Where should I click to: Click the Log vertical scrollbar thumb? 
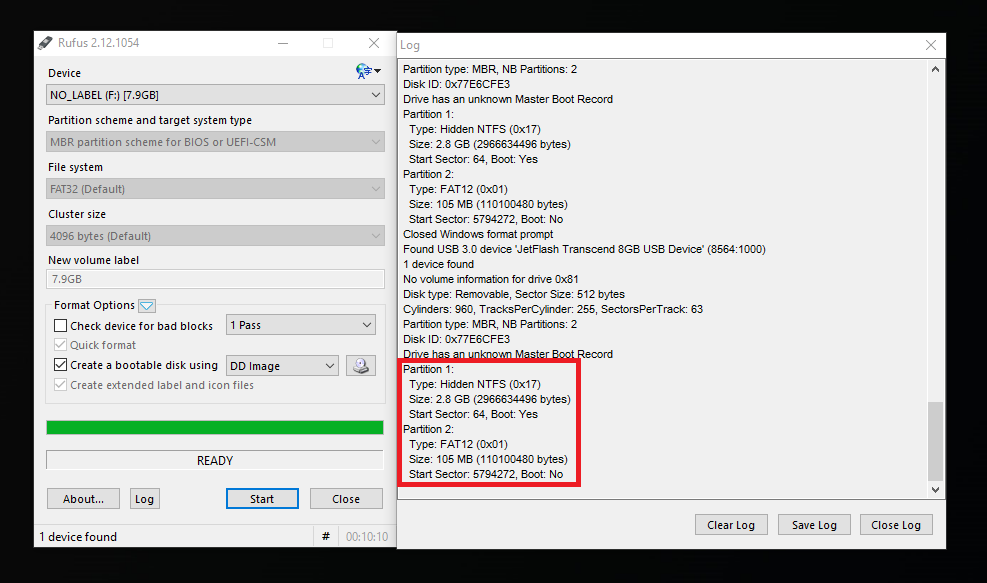tap(935, 441)
